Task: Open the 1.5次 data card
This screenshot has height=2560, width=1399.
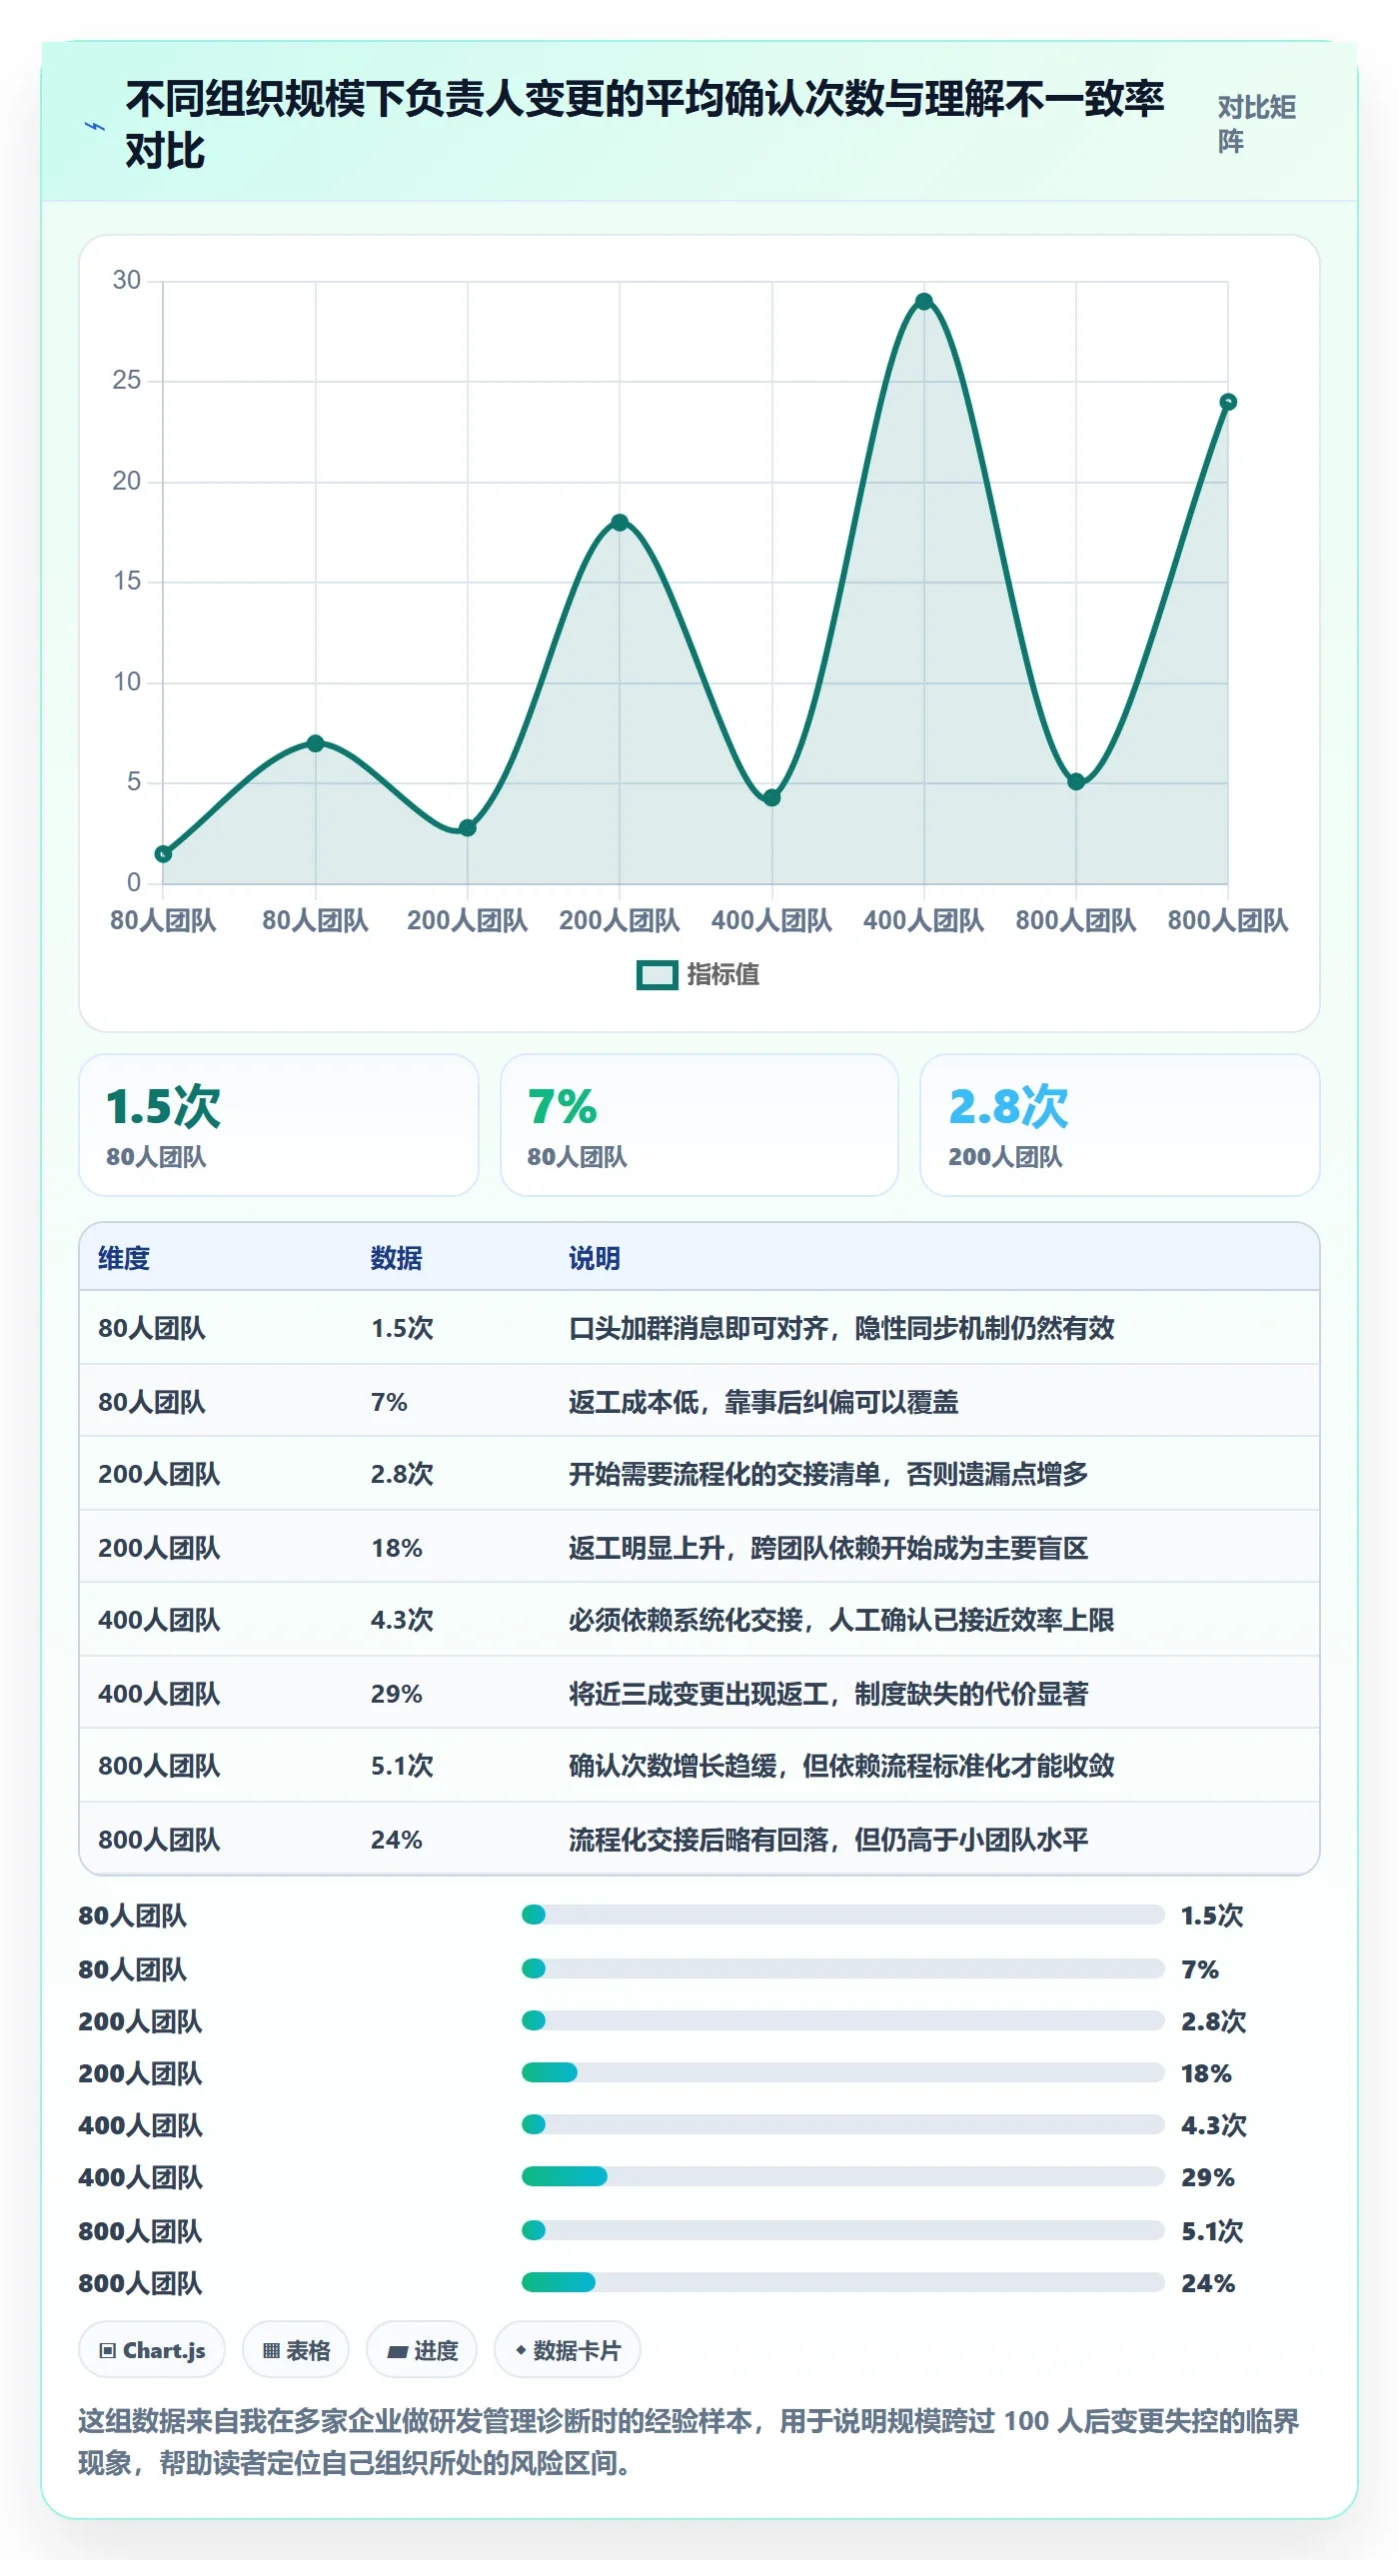Action: pos(279,1125)
